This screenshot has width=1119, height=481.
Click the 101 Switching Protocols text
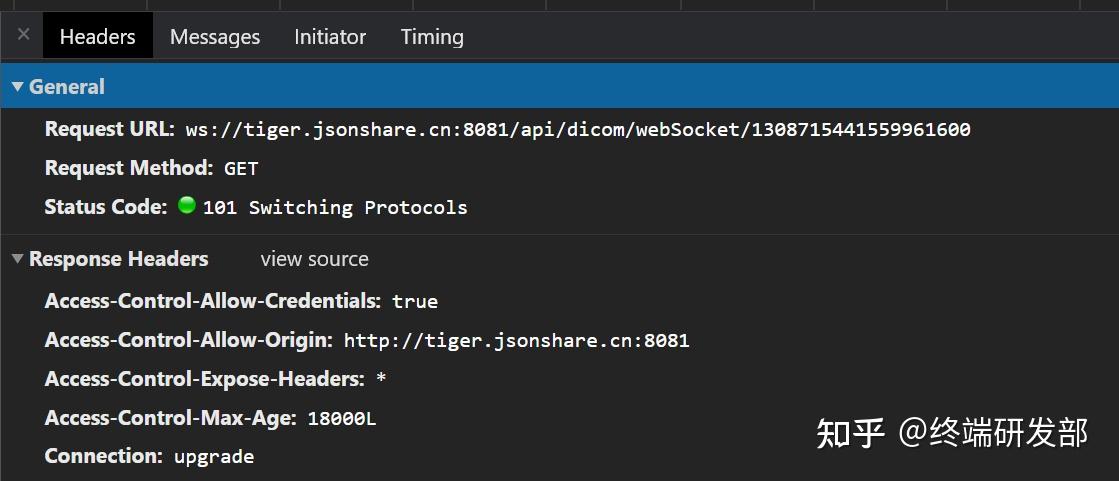pos(335,207)
